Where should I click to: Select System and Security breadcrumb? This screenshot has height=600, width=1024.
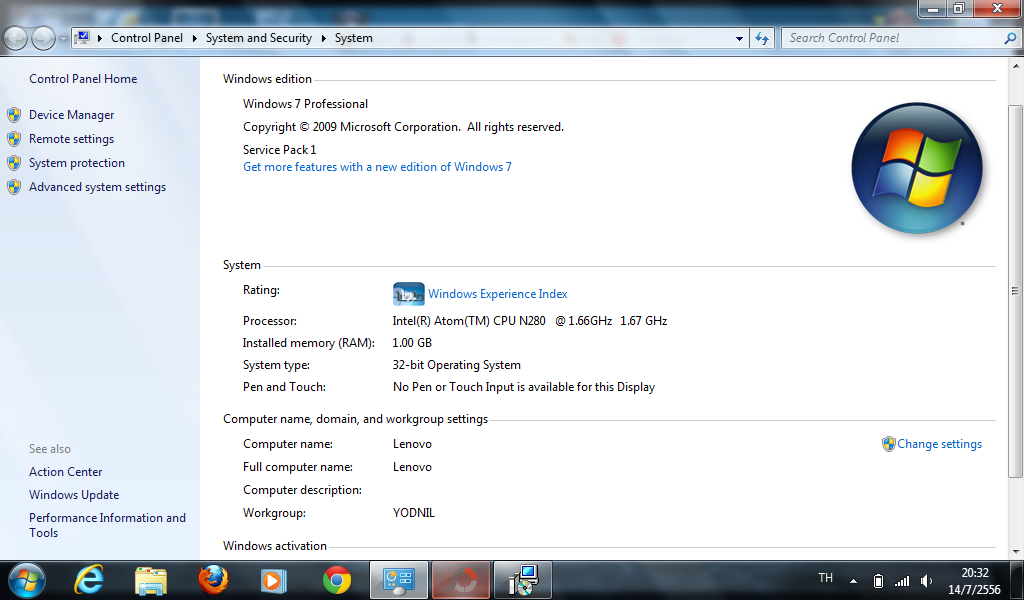(259, 39)
